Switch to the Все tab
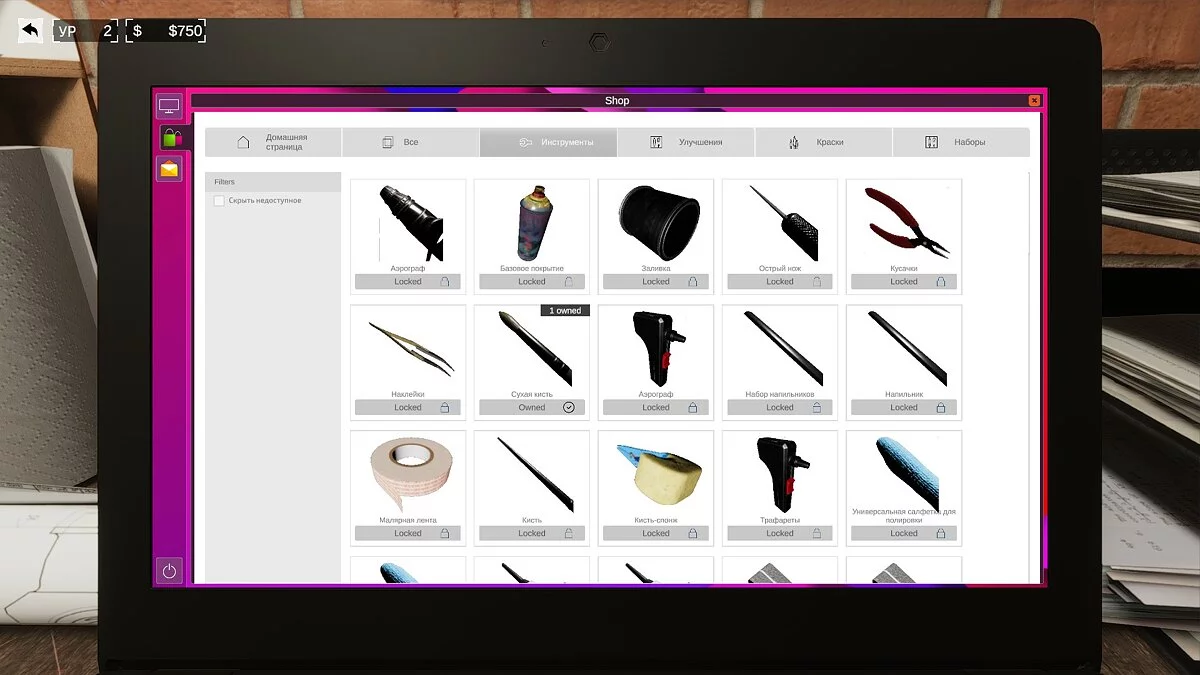This screenshot has height=675, width=1200. point(410,142)
